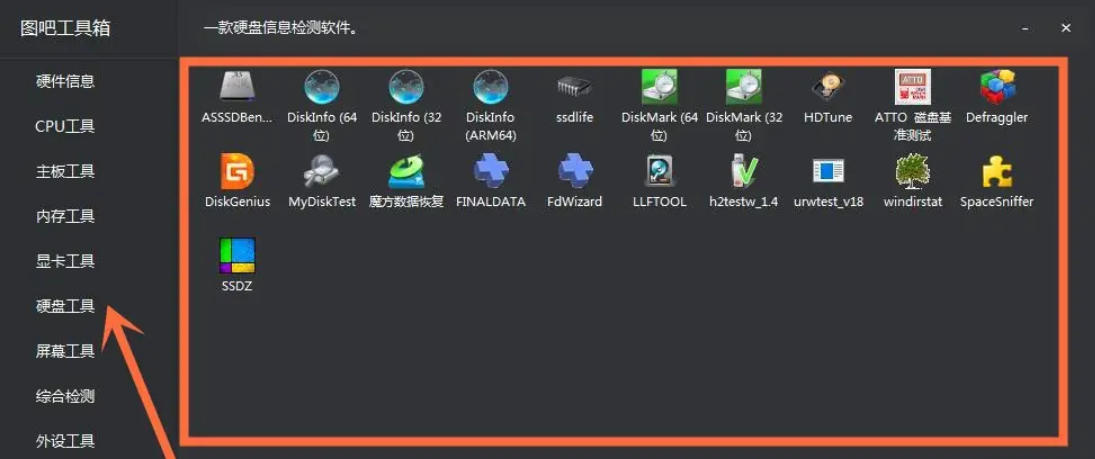Image resolution: width=1095 pixels, height=459 pixels.
Task: Open the windirstat tree icon
Action: pyautogui.click(x=913, y=171)
